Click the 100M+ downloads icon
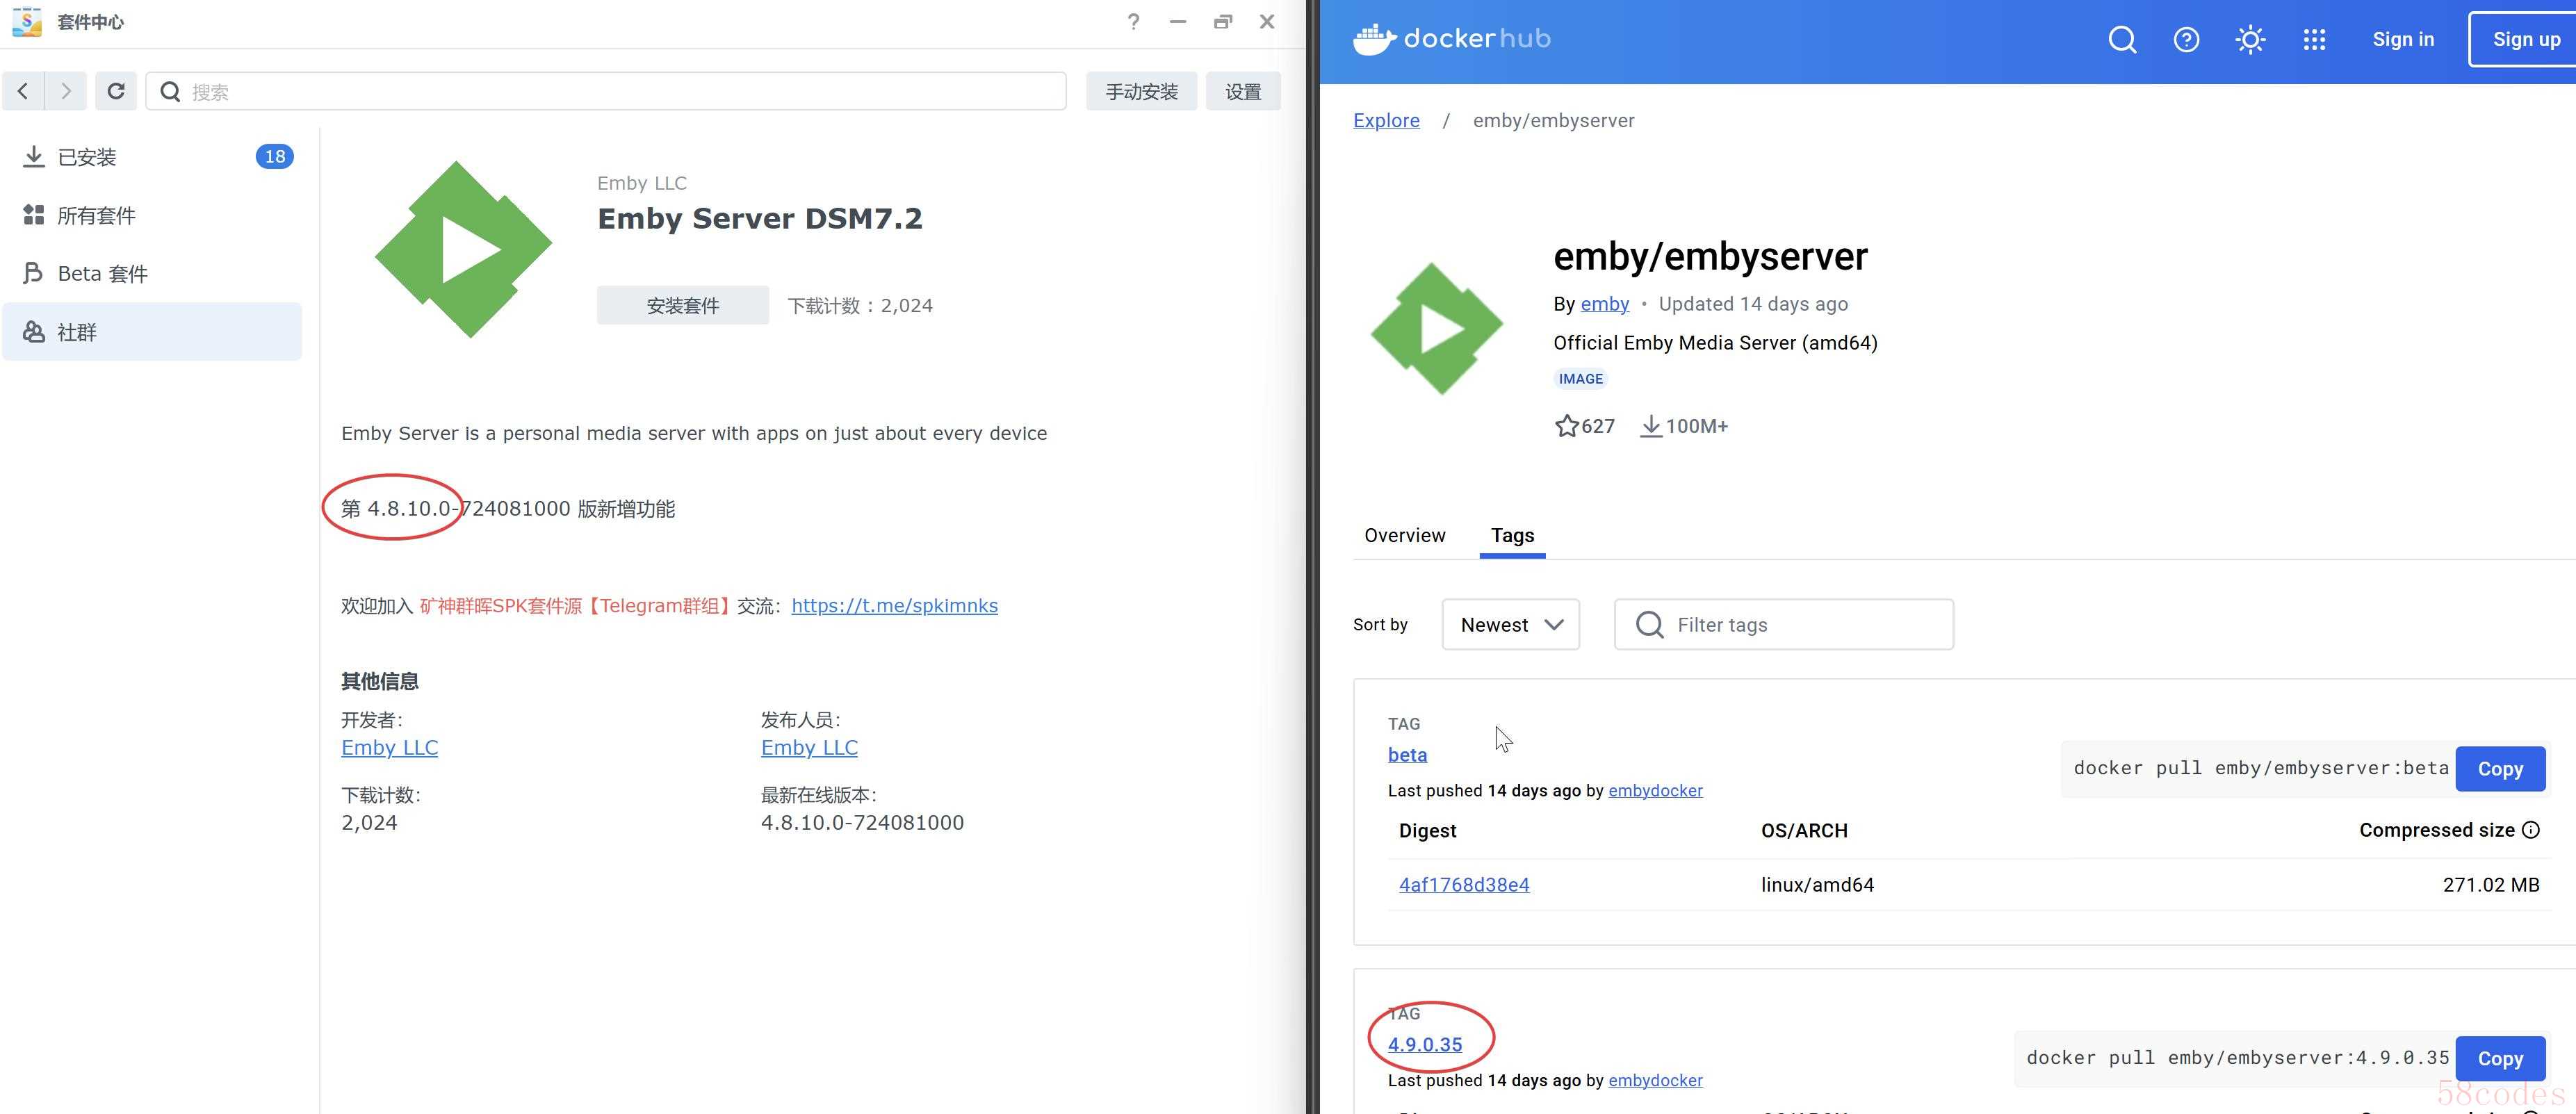 (x=1651, y=426)
